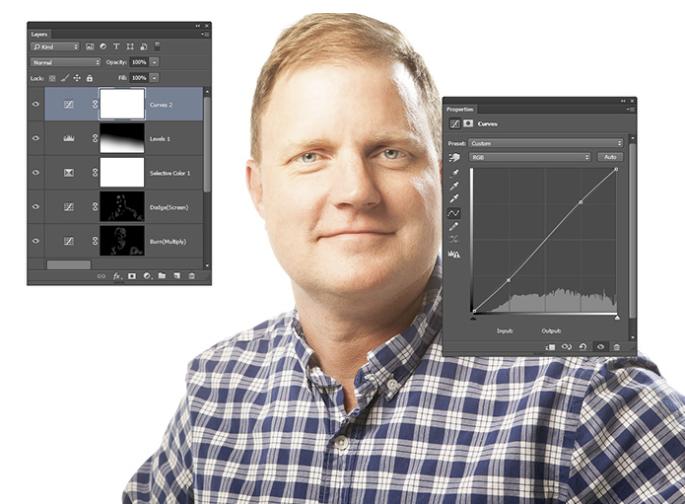Click the link layers icon
Image resolution: width=685 pixels, height=504 pixels.
coord(101,276)
